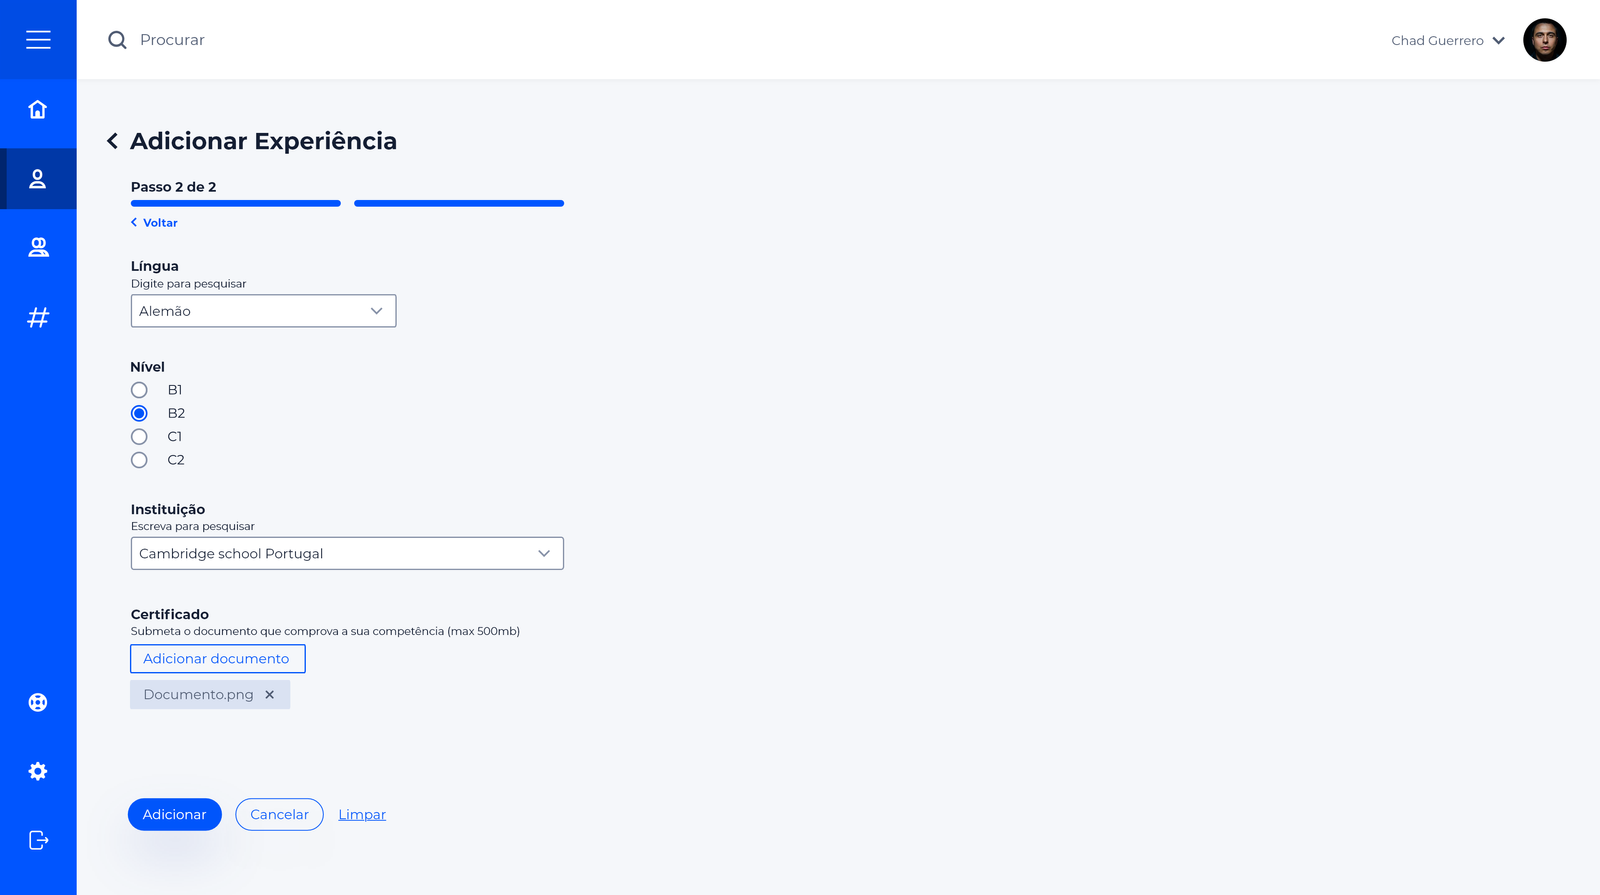The width and height of the screenshot is (1600, 895).
Task: Click the Adicionar submit button
Action: pos(174,815)
